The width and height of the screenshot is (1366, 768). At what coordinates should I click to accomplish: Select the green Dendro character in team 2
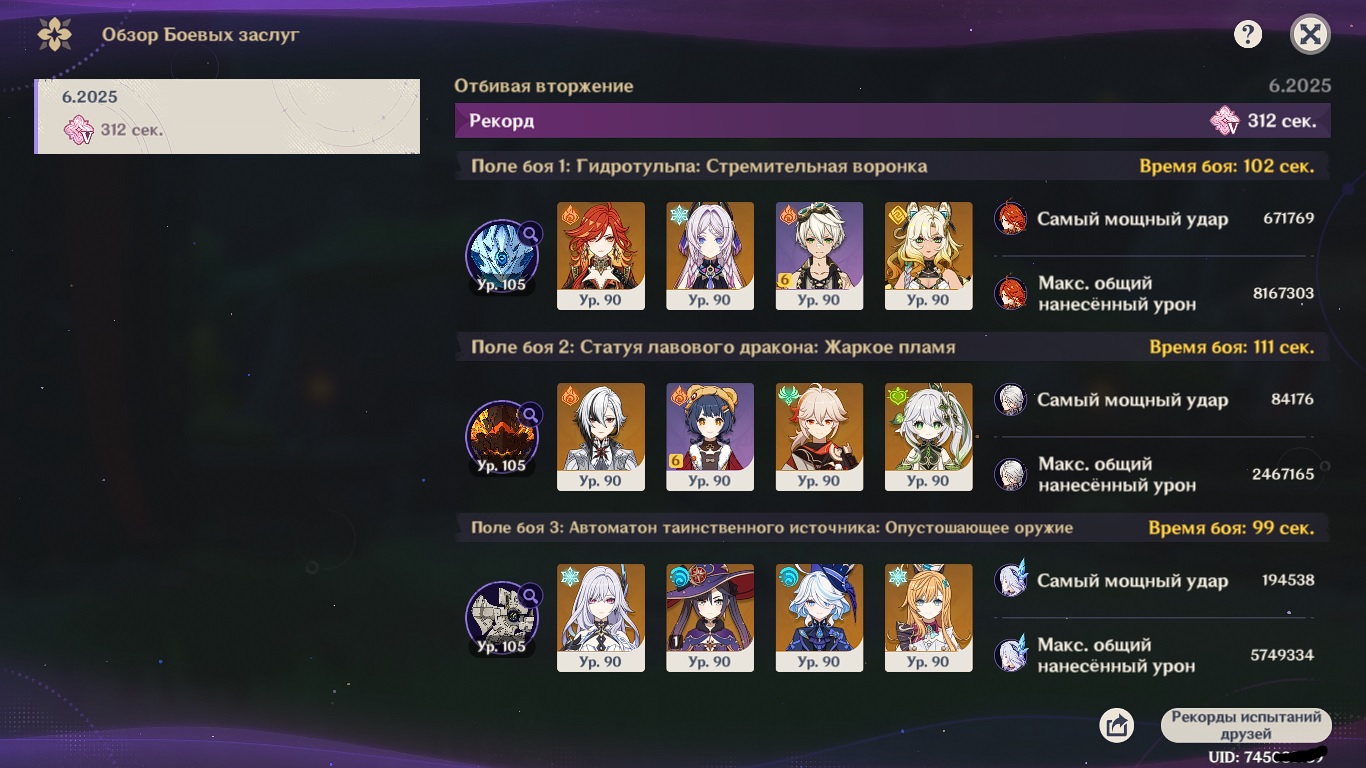[928, 437]
